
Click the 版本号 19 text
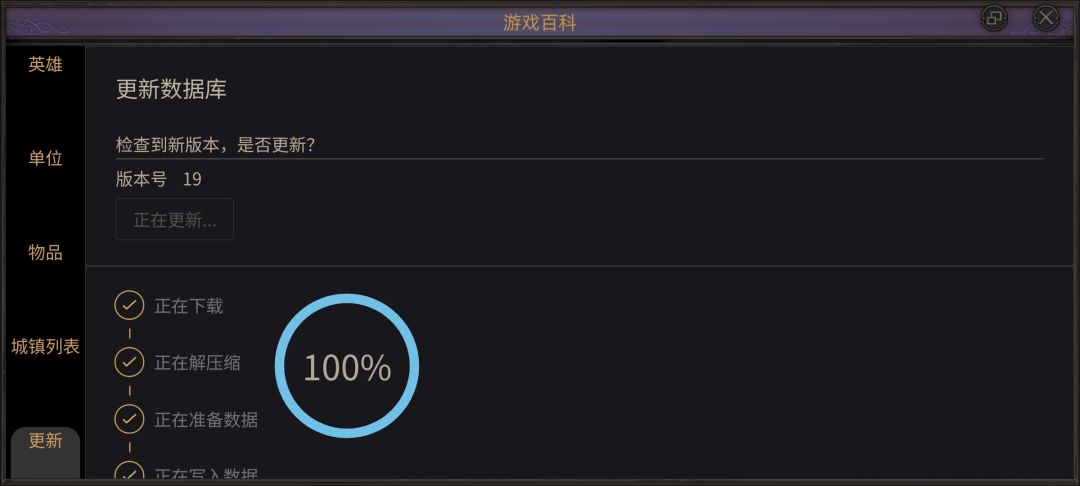(159, 179)
